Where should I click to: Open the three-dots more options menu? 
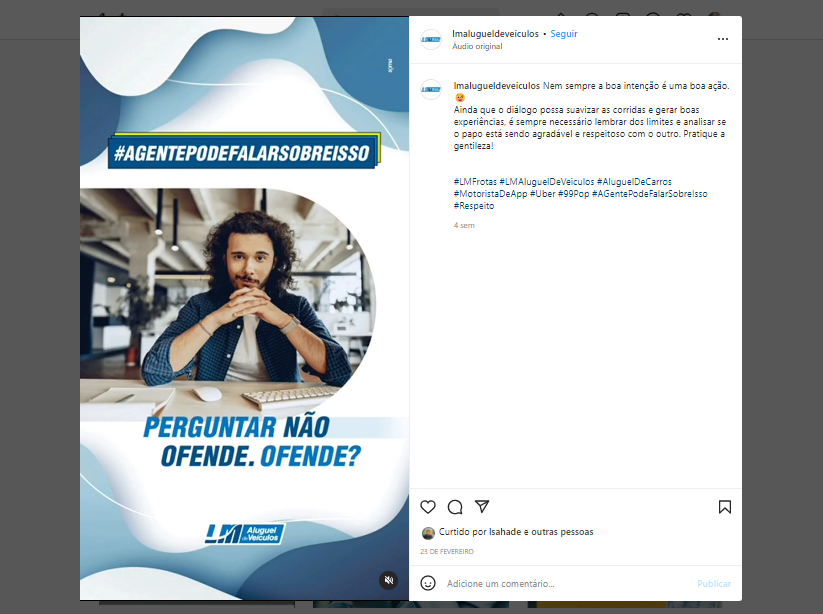pyautogui.click(x=723, y=39)
